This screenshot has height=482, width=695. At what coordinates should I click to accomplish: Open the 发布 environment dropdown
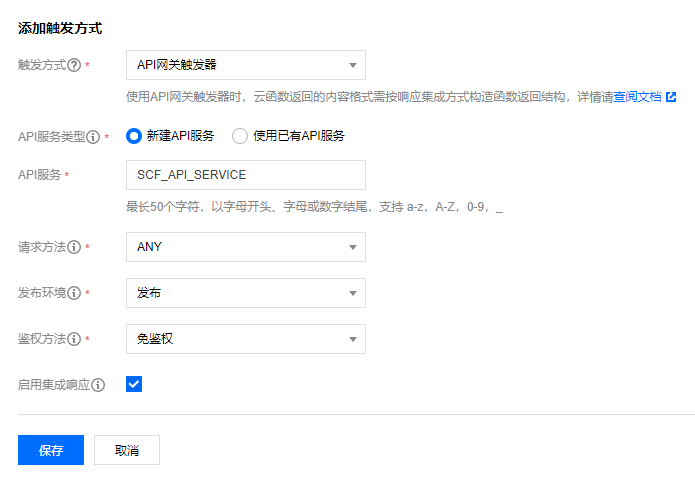point(245,293)
